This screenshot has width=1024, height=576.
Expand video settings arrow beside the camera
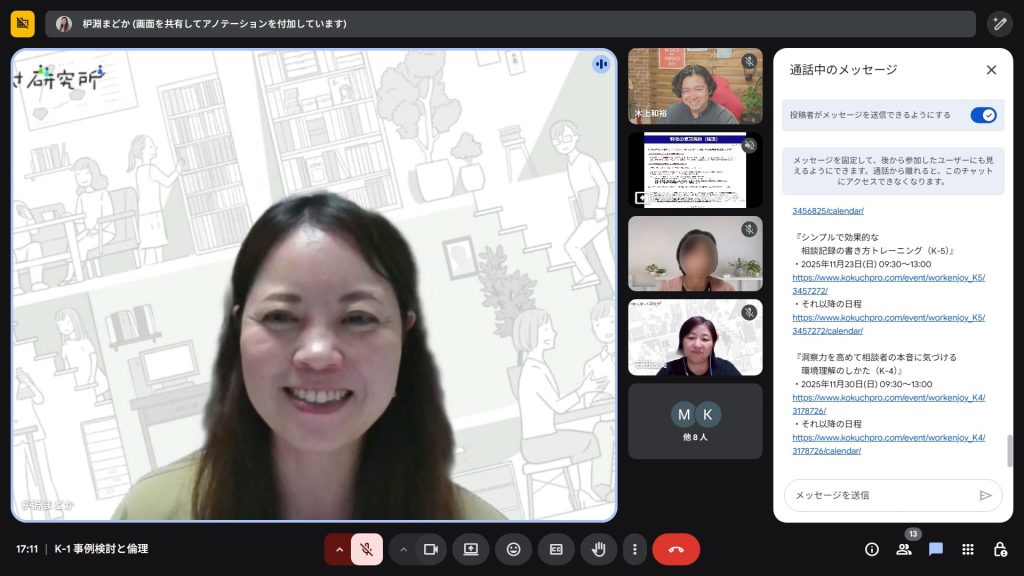coord(403,549)
